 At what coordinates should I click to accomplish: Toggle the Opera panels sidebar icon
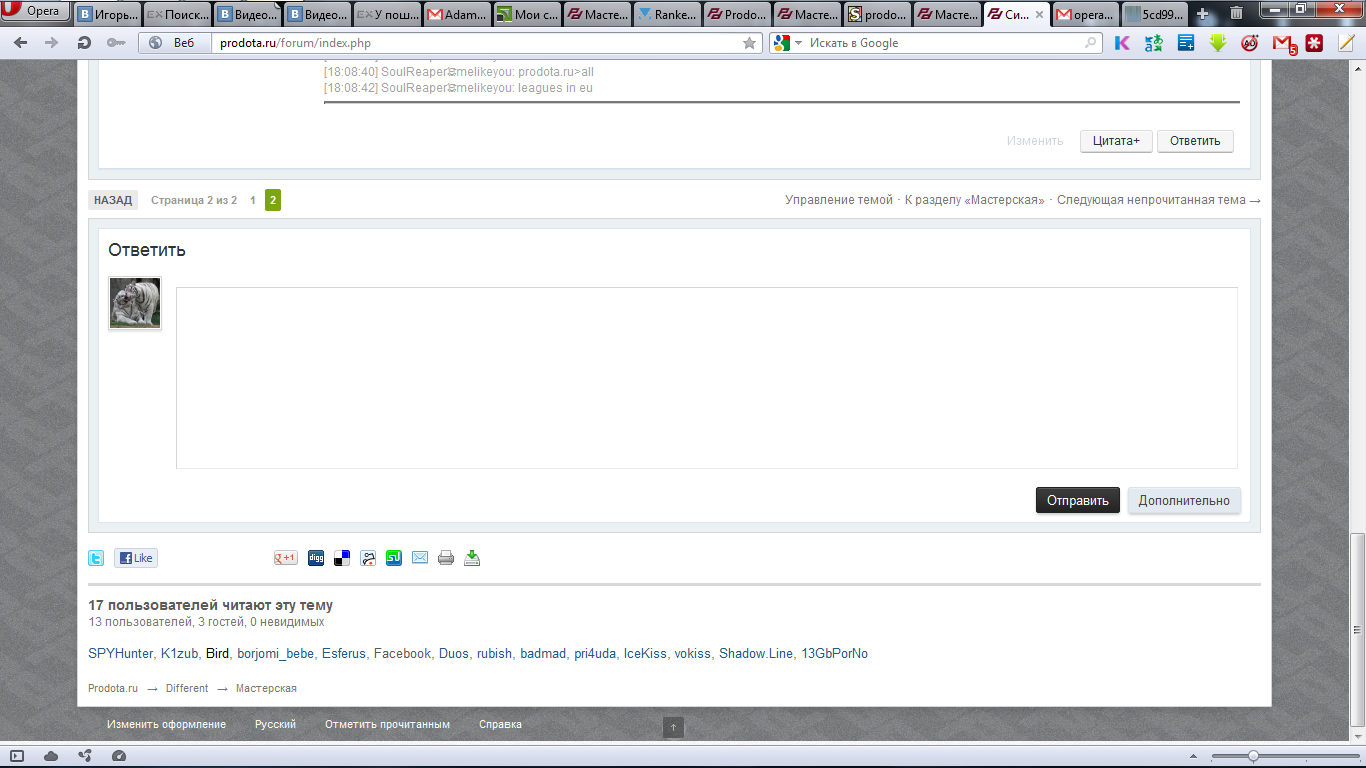click(17, 756)
